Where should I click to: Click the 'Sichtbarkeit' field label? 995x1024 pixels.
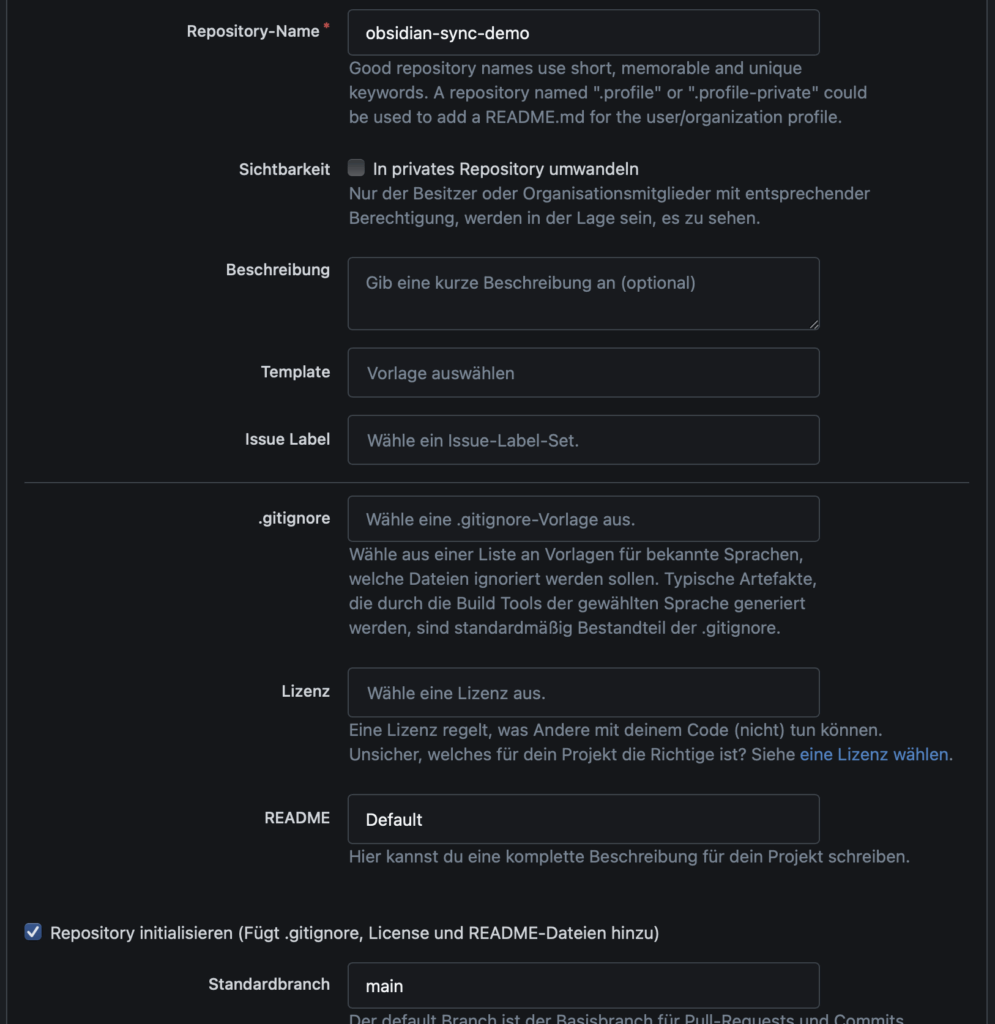pos(284,169)
